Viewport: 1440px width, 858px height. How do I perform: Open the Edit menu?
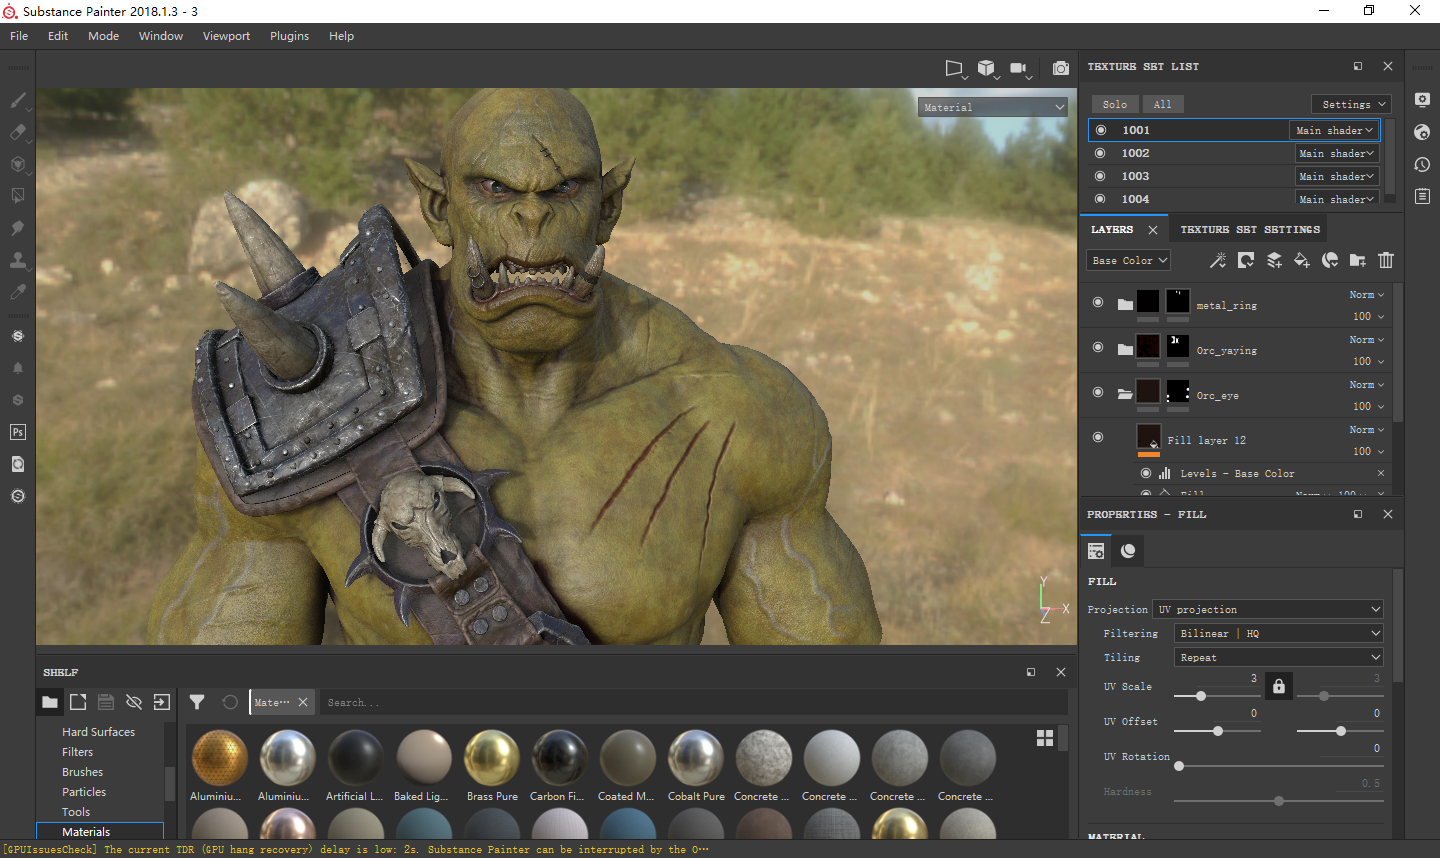[58, 36]
